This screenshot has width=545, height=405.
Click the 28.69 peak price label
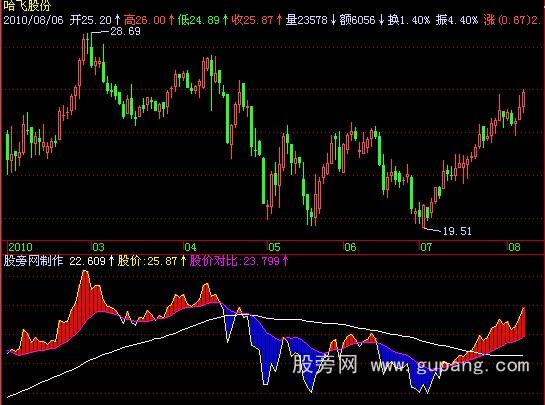(x=125, y=31)
